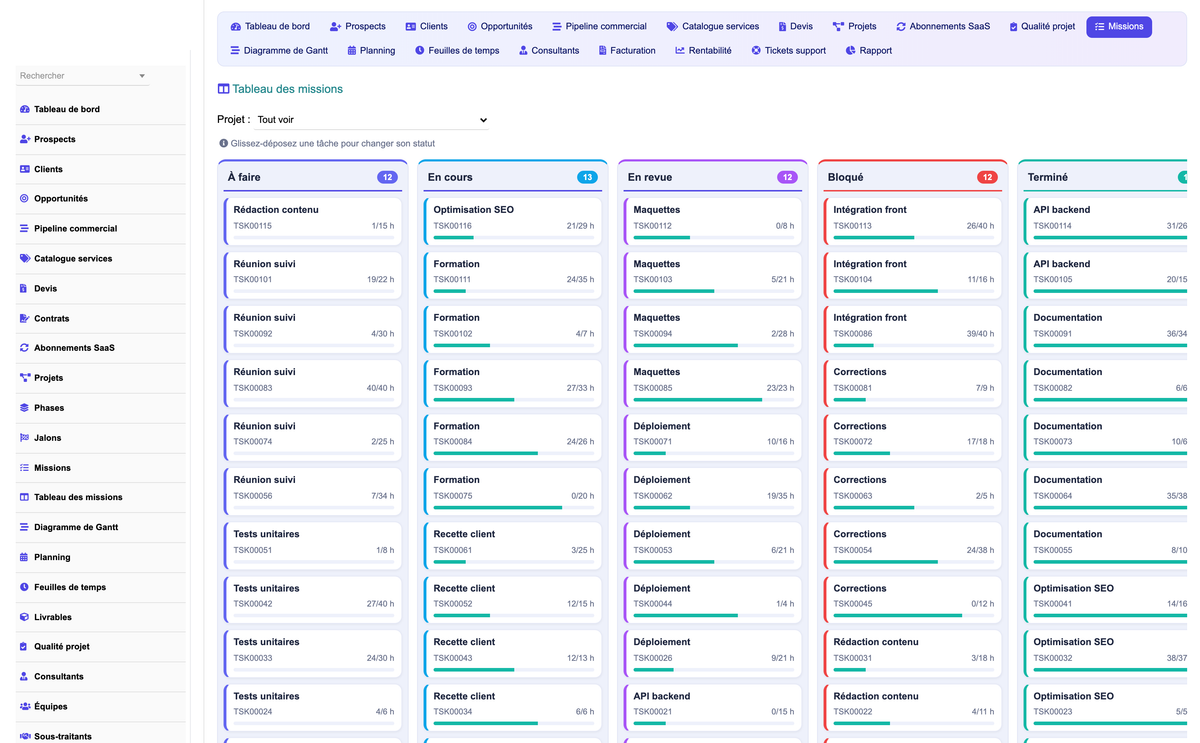Open Phases from the sidebar
This screenshot has width=1200, height=743.
[101, 408]
